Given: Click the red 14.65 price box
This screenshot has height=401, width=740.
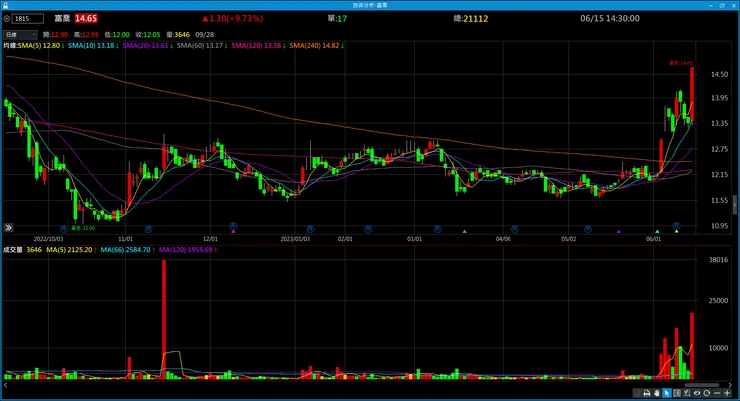Looking at the screenshot, I should [x=86, y=18].
